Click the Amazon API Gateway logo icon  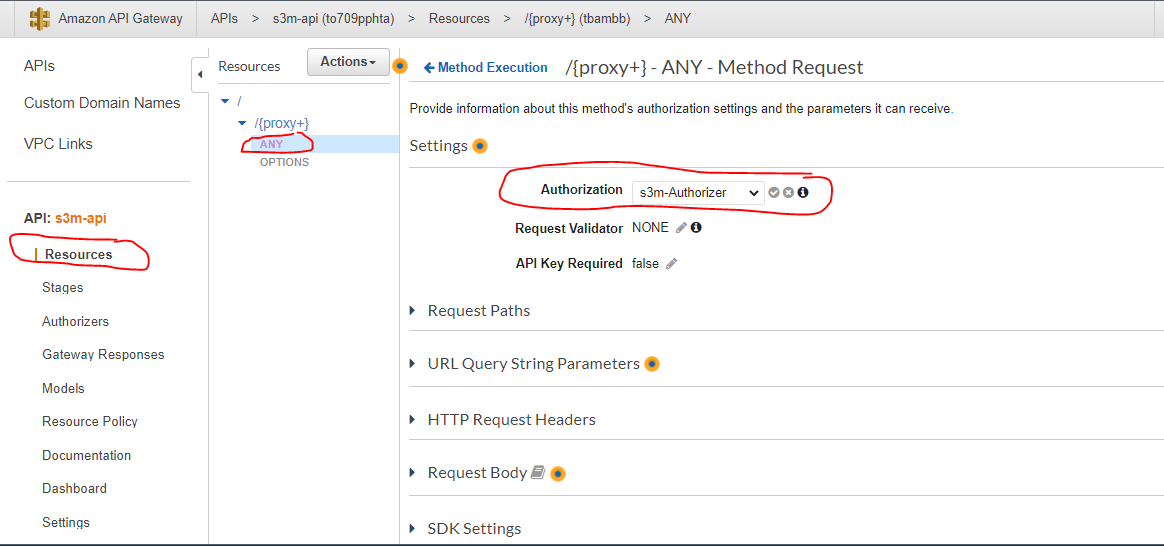click(x=40, y=19)
